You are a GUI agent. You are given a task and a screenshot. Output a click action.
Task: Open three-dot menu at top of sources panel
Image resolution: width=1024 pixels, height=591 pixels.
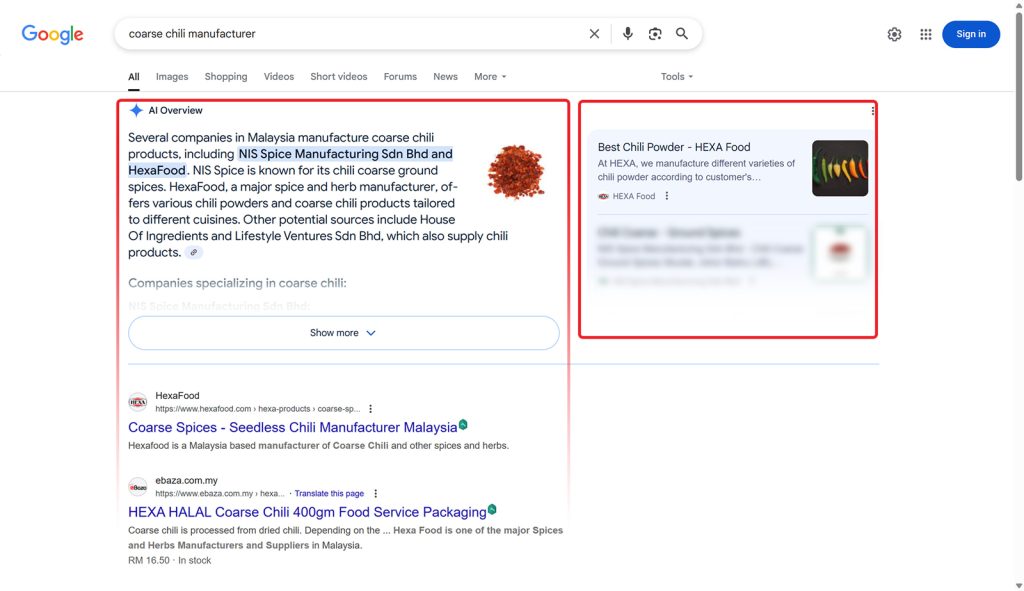click(x=872, y=111)
